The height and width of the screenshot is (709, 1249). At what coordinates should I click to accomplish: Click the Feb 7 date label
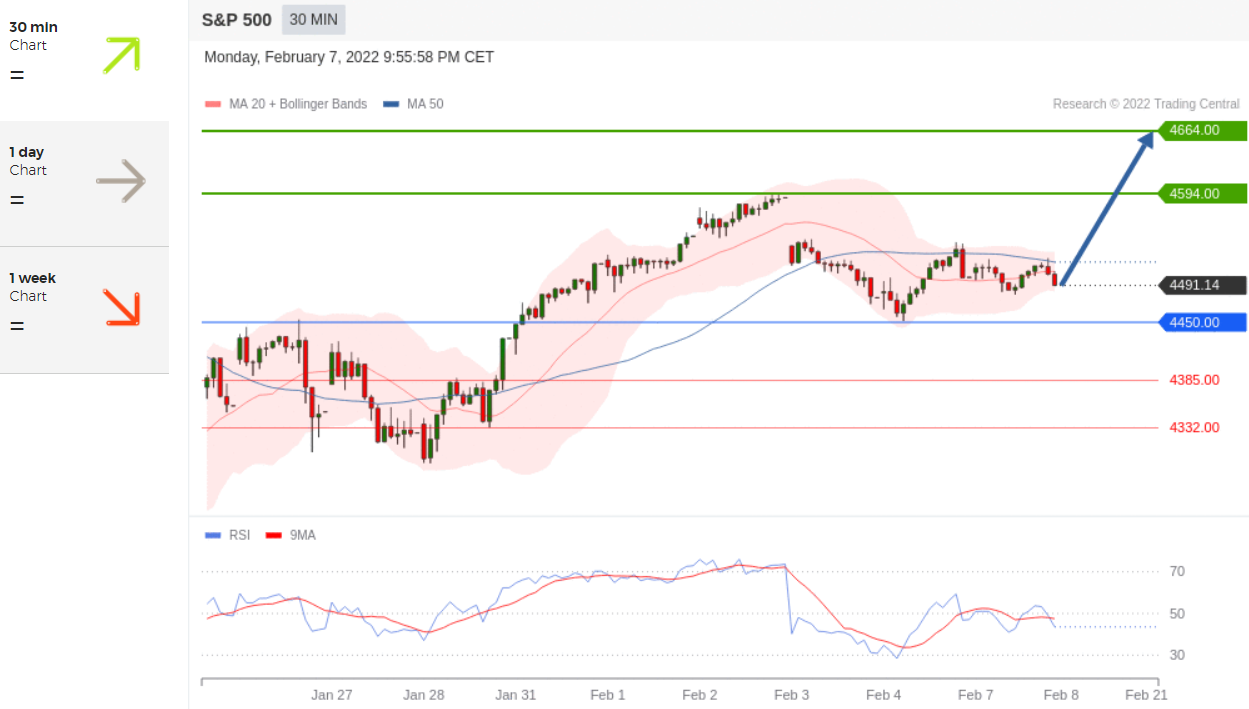tap(976, 694)
